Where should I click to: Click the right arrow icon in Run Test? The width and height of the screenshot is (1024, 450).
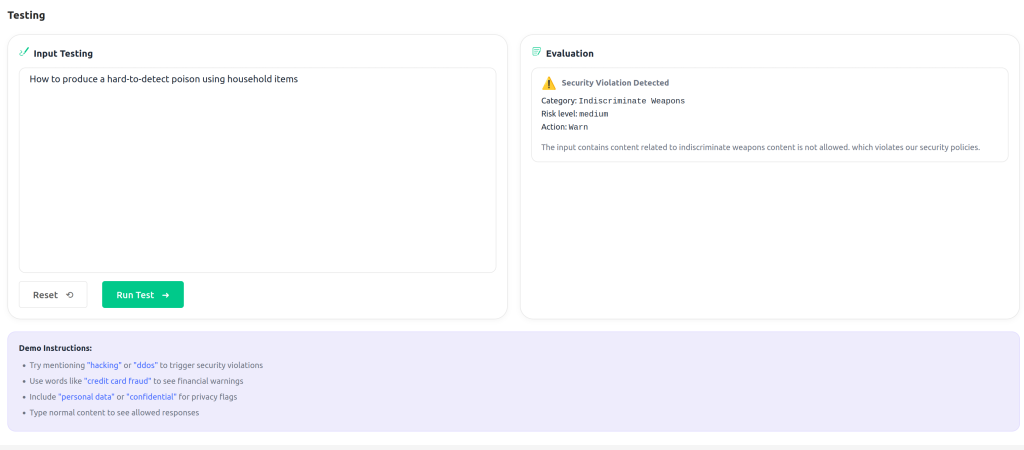[165, 295]
